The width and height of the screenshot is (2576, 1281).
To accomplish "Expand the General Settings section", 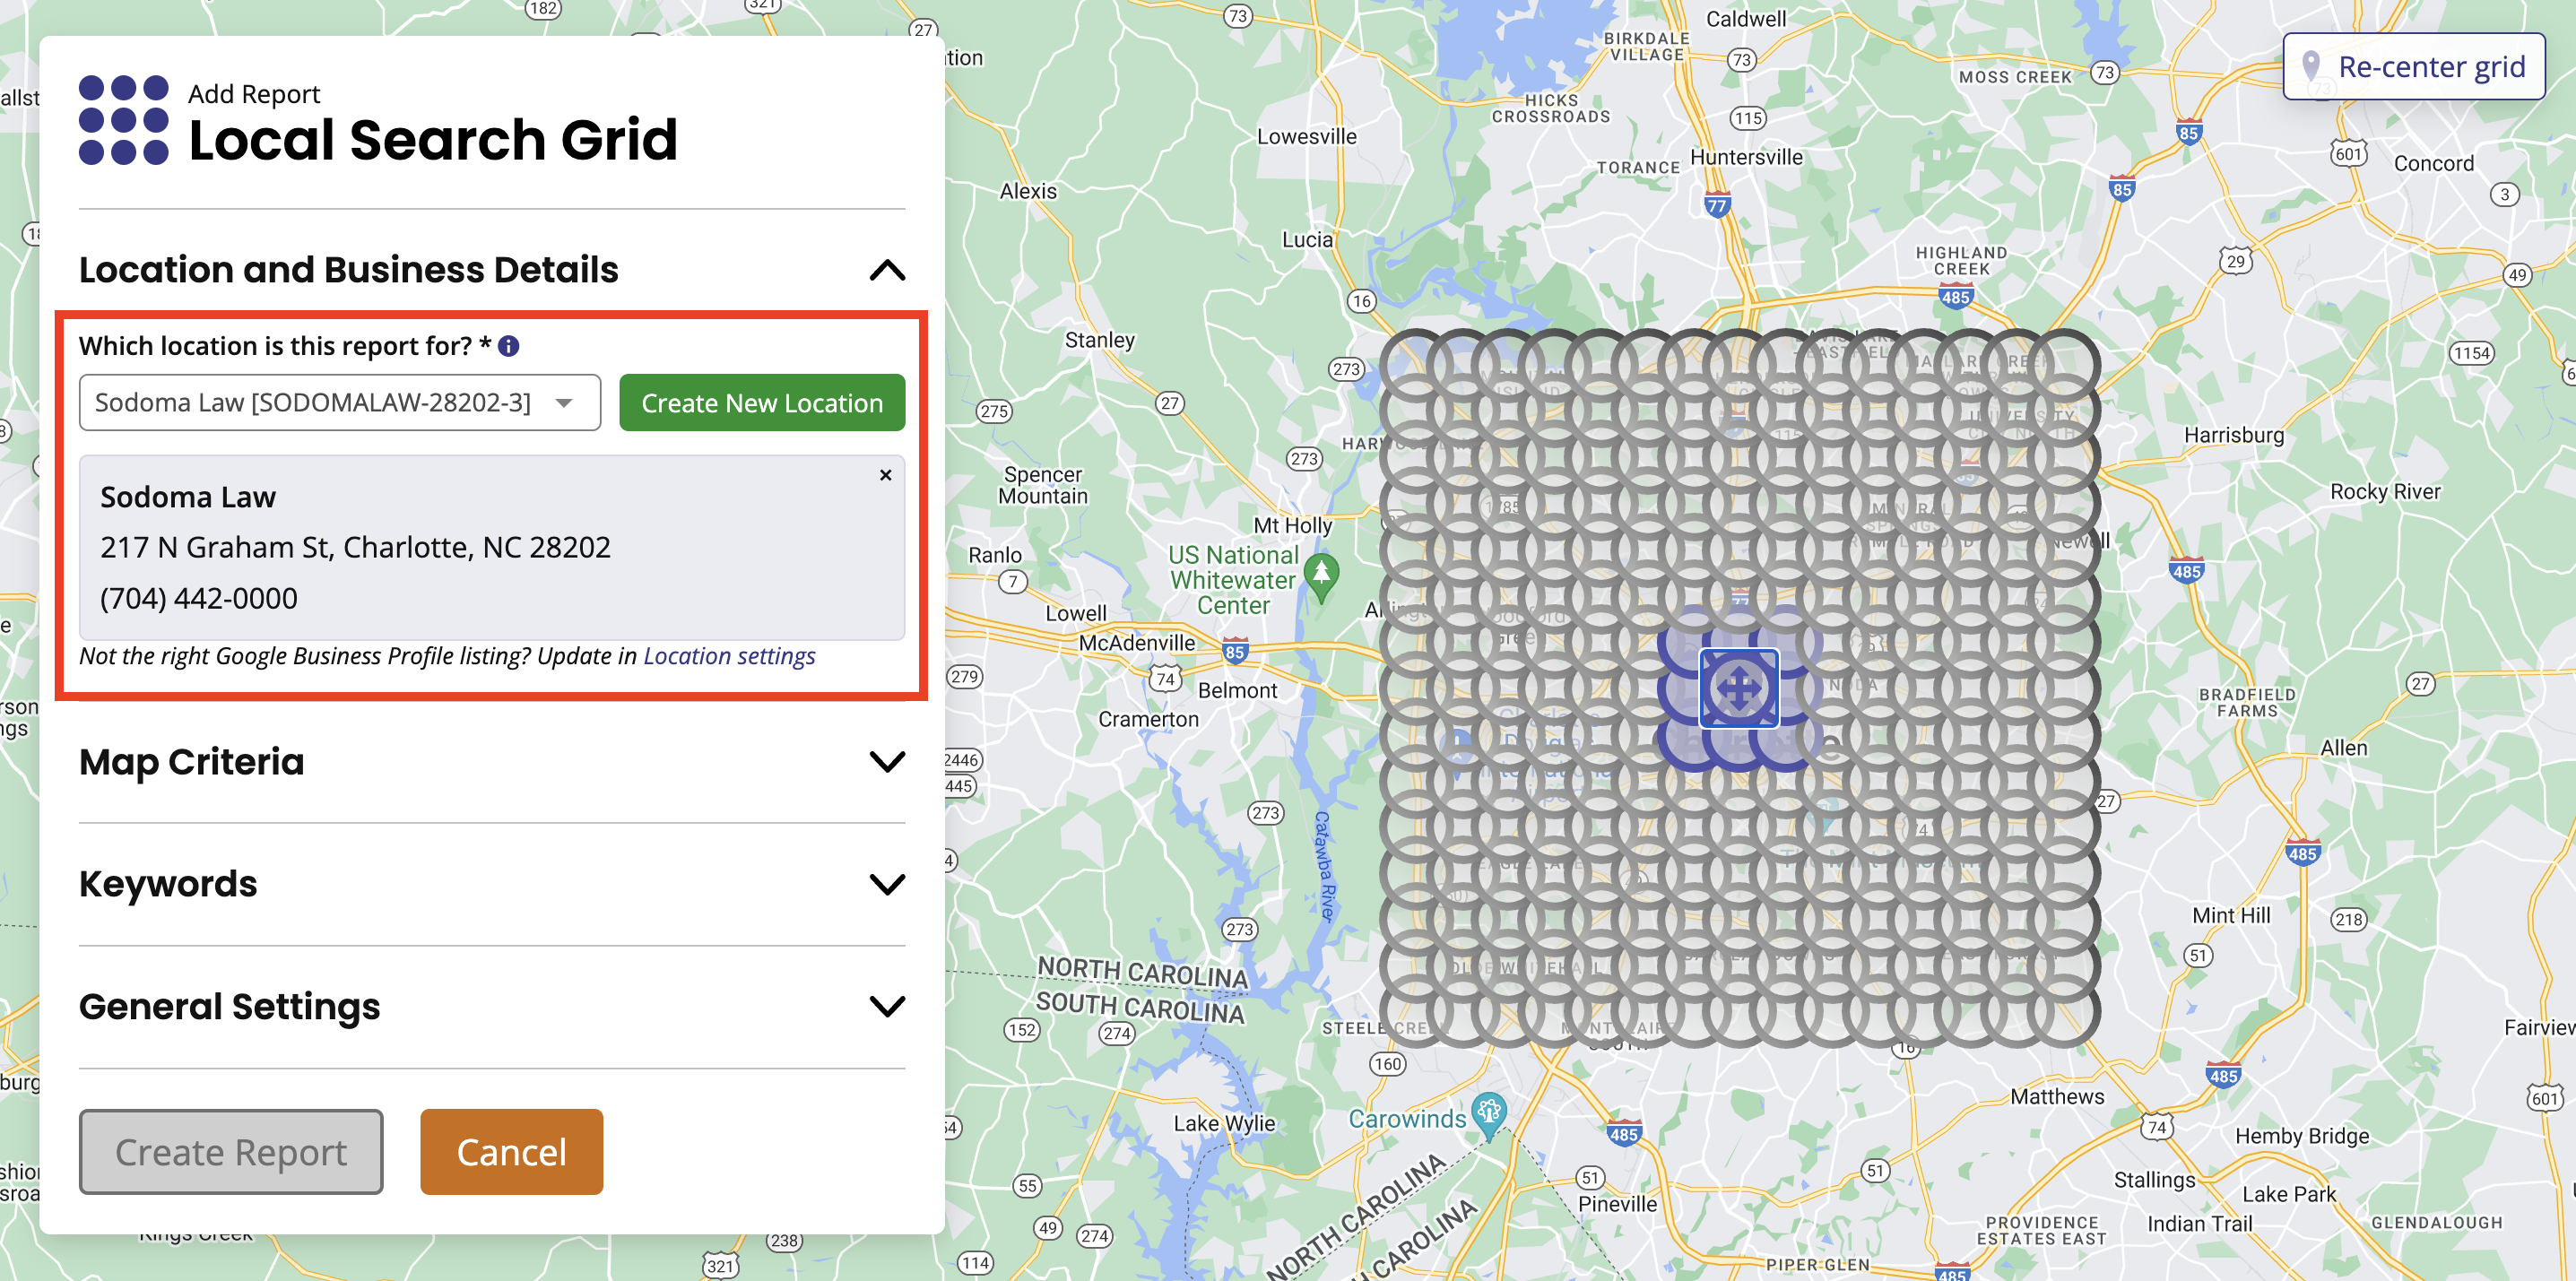I will pos(887,1006).
